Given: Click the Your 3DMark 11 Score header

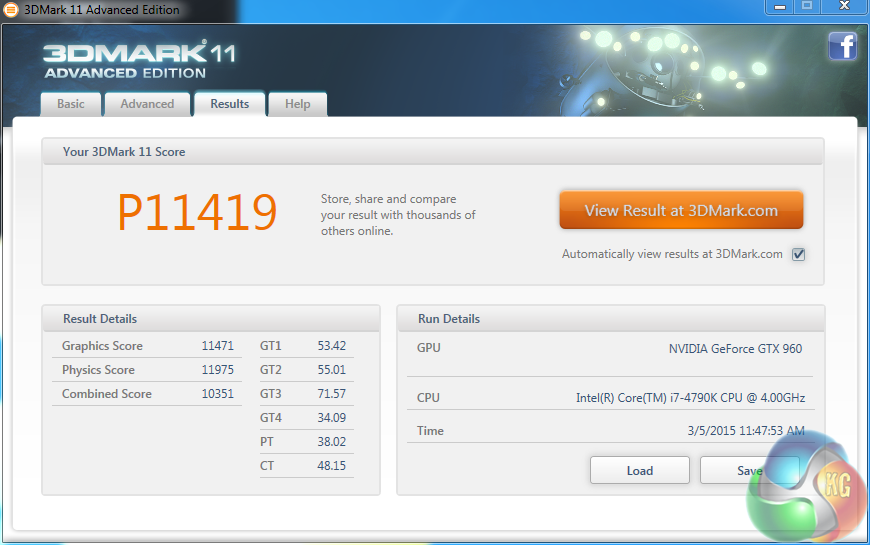Looking at the screenshot, I should click(433, 152).
